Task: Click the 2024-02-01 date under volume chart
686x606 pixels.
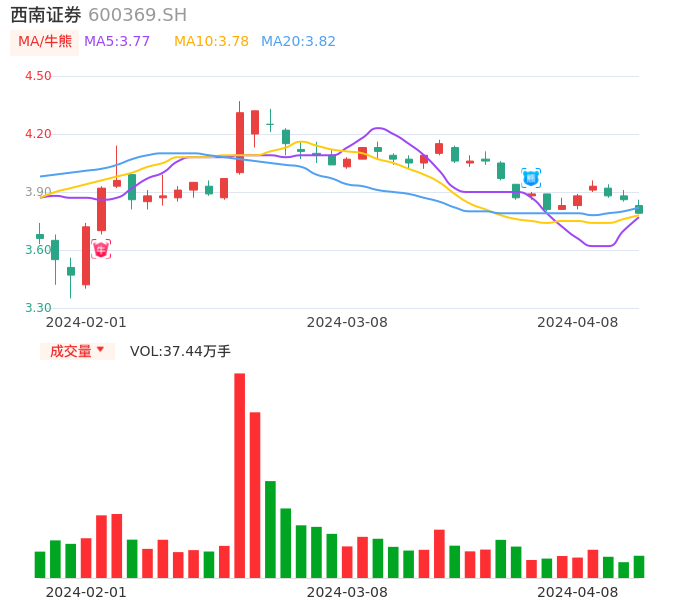Action: [x=86, y=592]
